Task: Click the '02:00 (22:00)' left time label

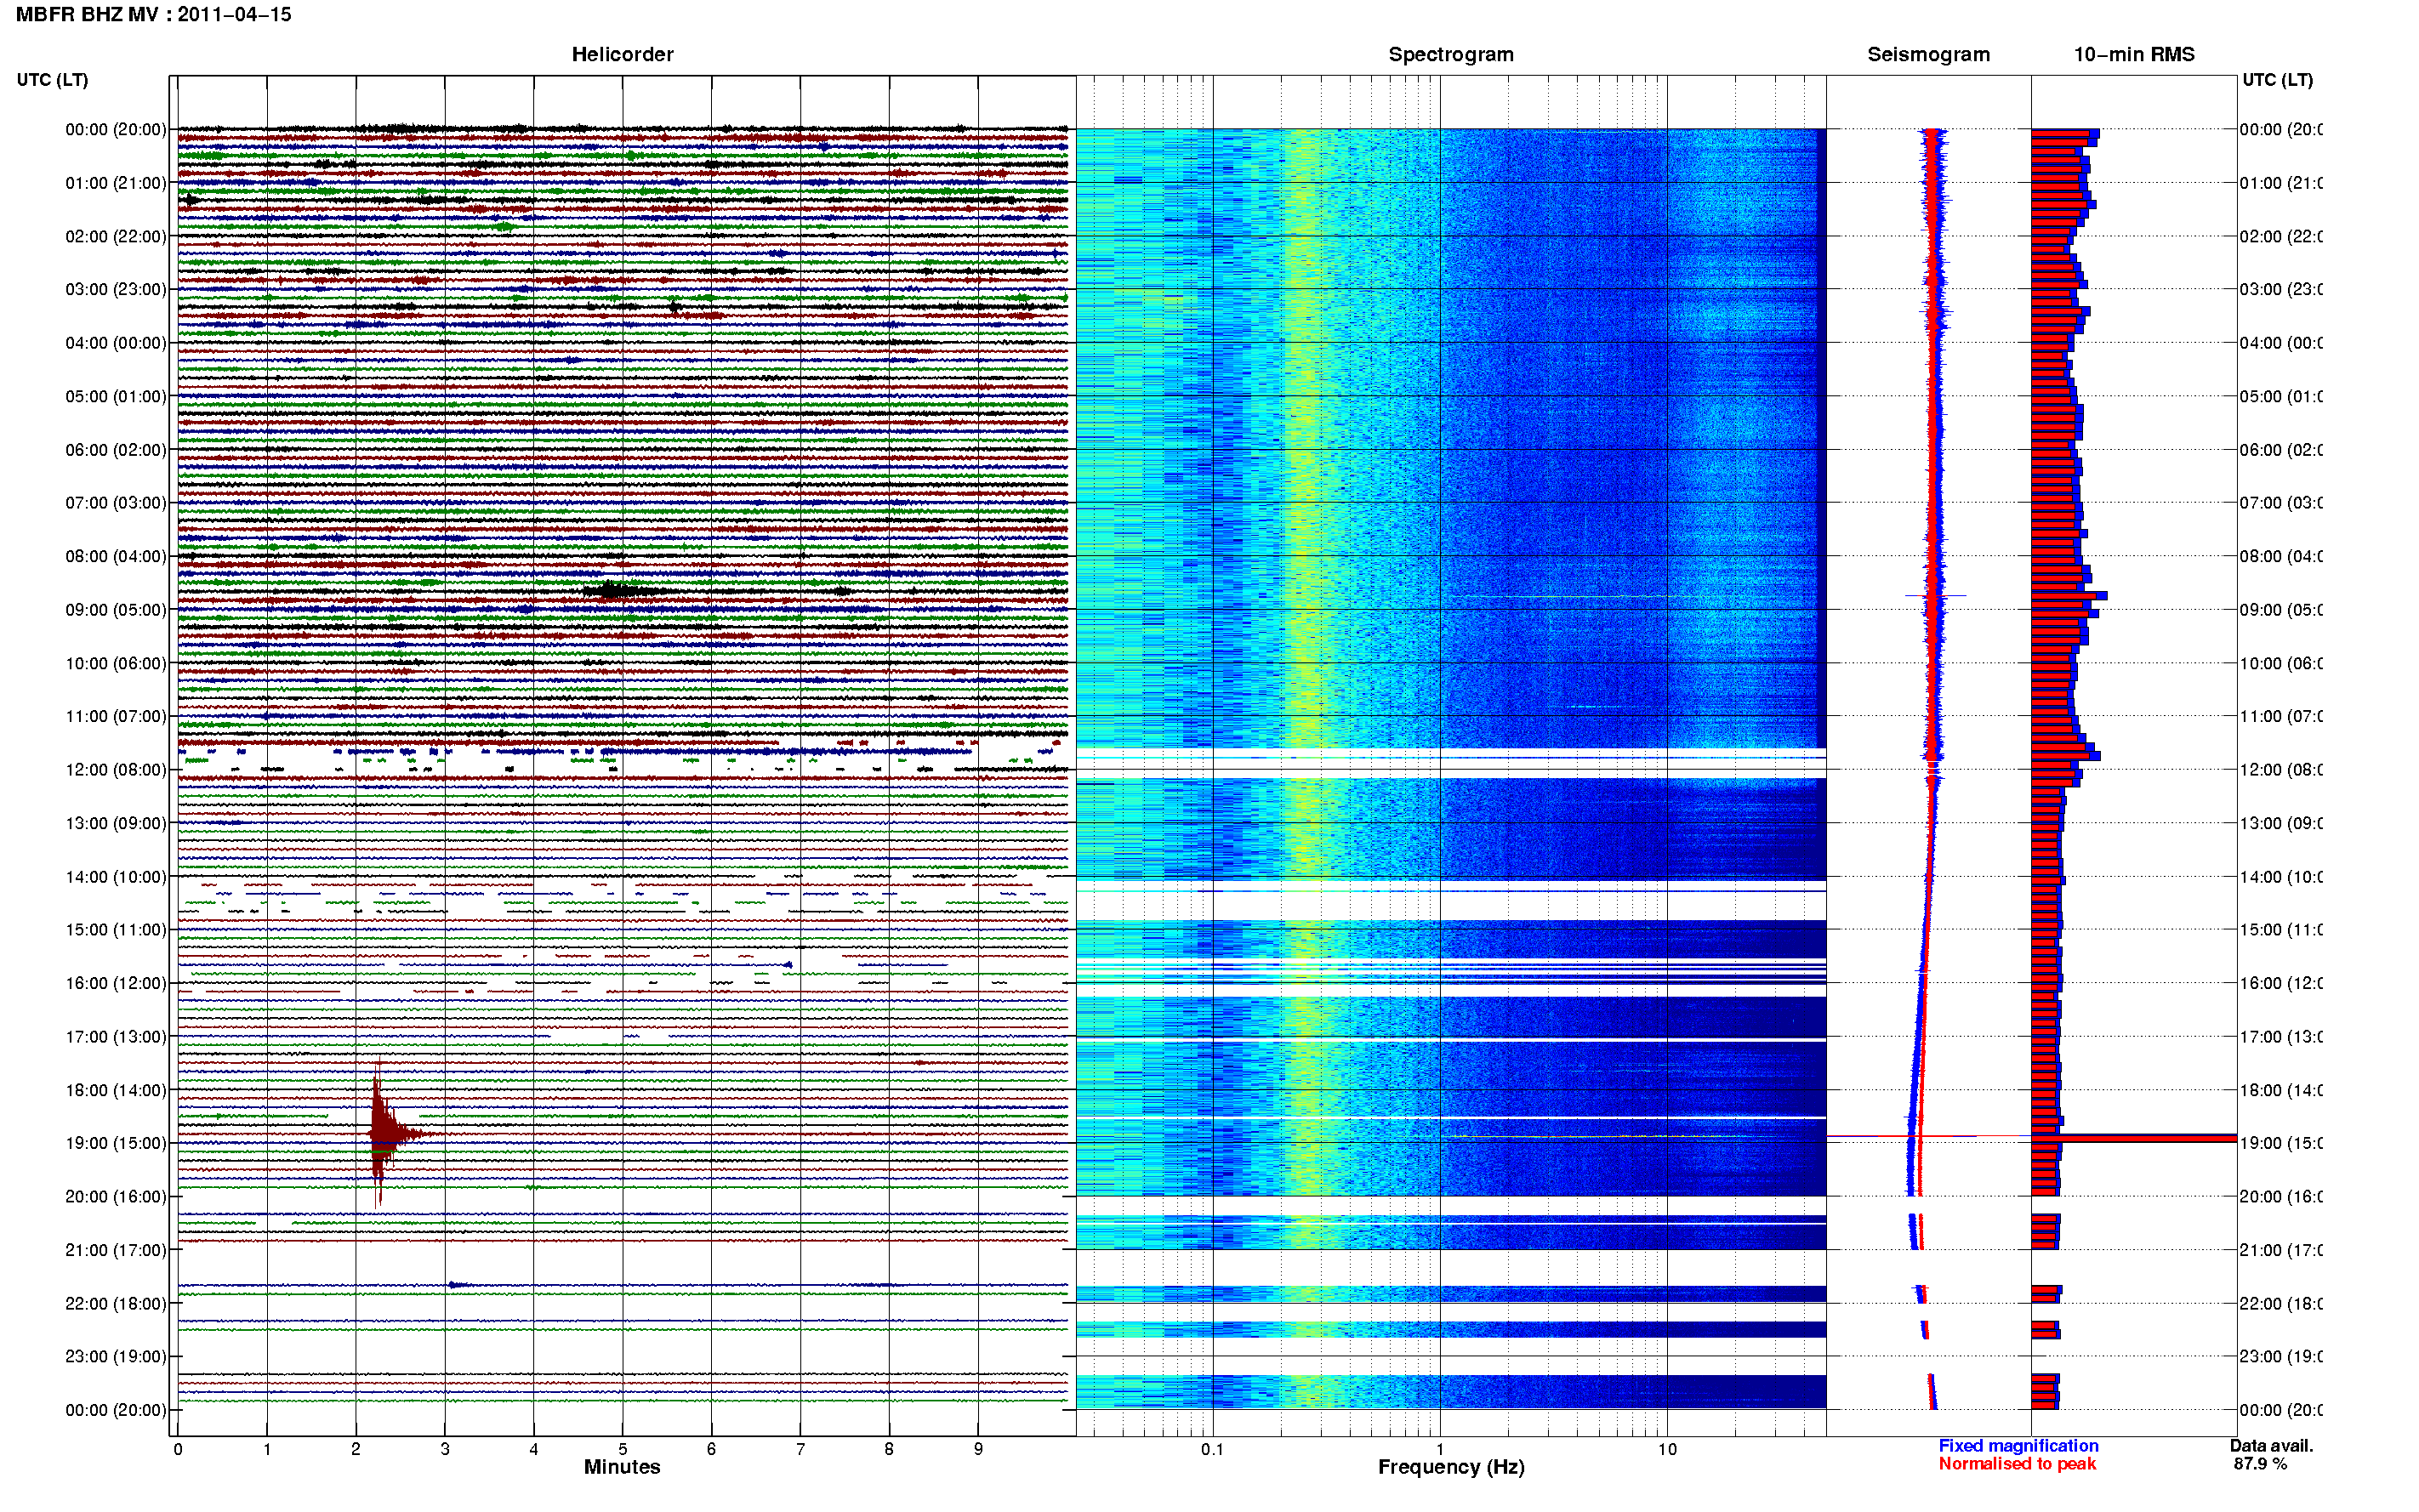Action: (115, 236)
